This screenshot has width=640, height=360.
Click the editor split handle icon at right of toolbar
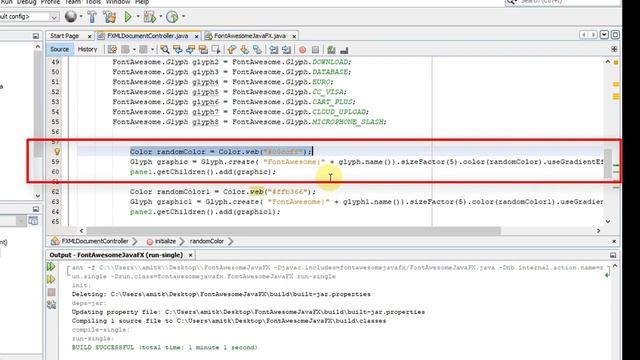point(614,49)
